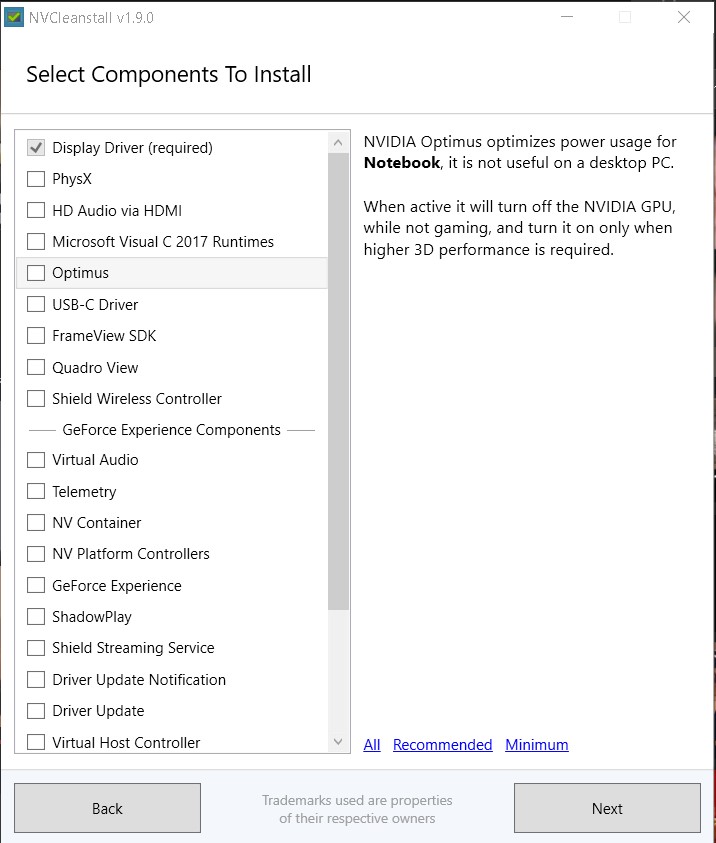Choose the Recommended preset link
716x843 pixels.
tap(442, 745)
